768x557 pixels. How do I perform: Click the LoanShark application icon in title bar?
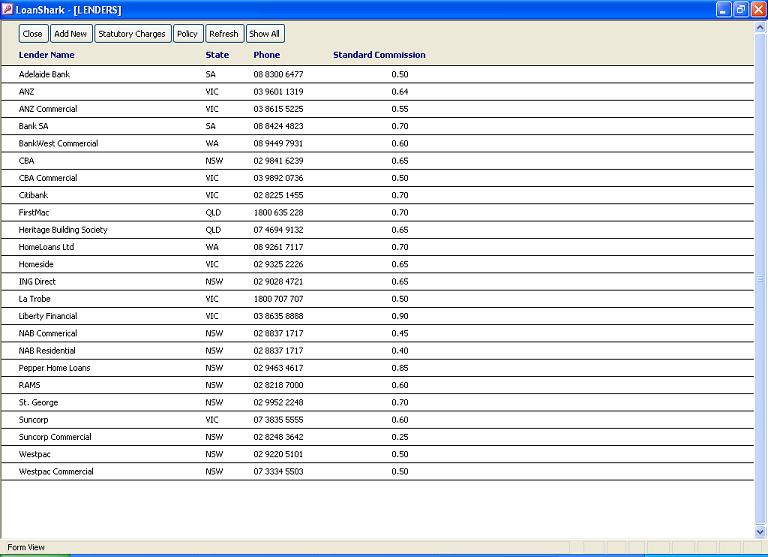coord(7,9)
